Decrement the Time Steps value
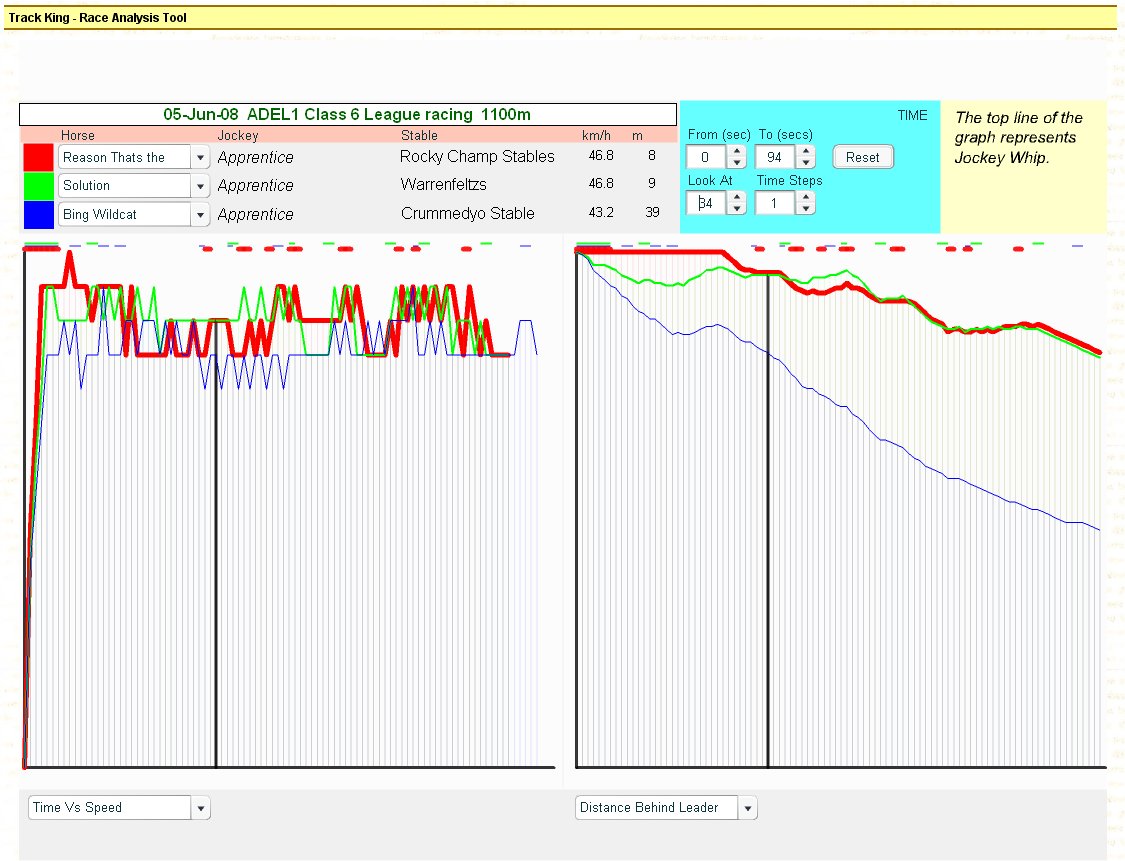The height and width of the screenshot is (861, 1125). [805, 209]
